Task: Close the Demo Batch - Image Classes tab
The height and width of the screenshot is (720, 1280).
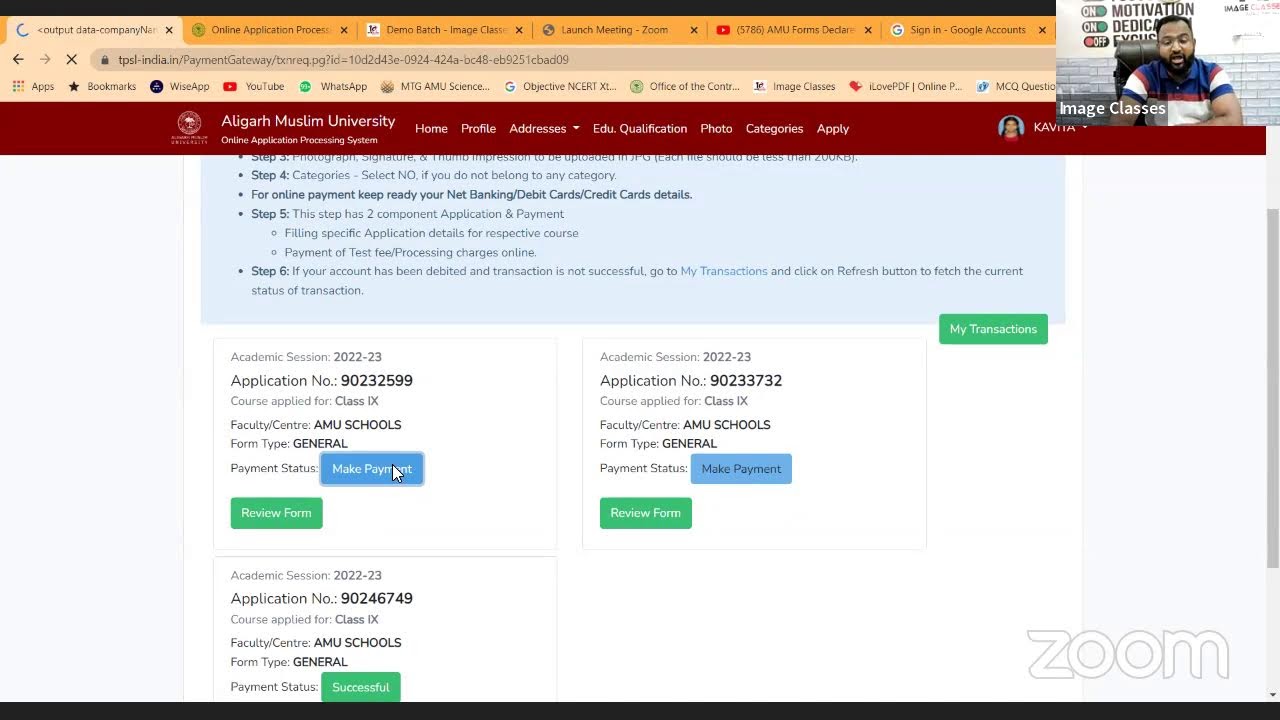Action: [x=519, y=30]
